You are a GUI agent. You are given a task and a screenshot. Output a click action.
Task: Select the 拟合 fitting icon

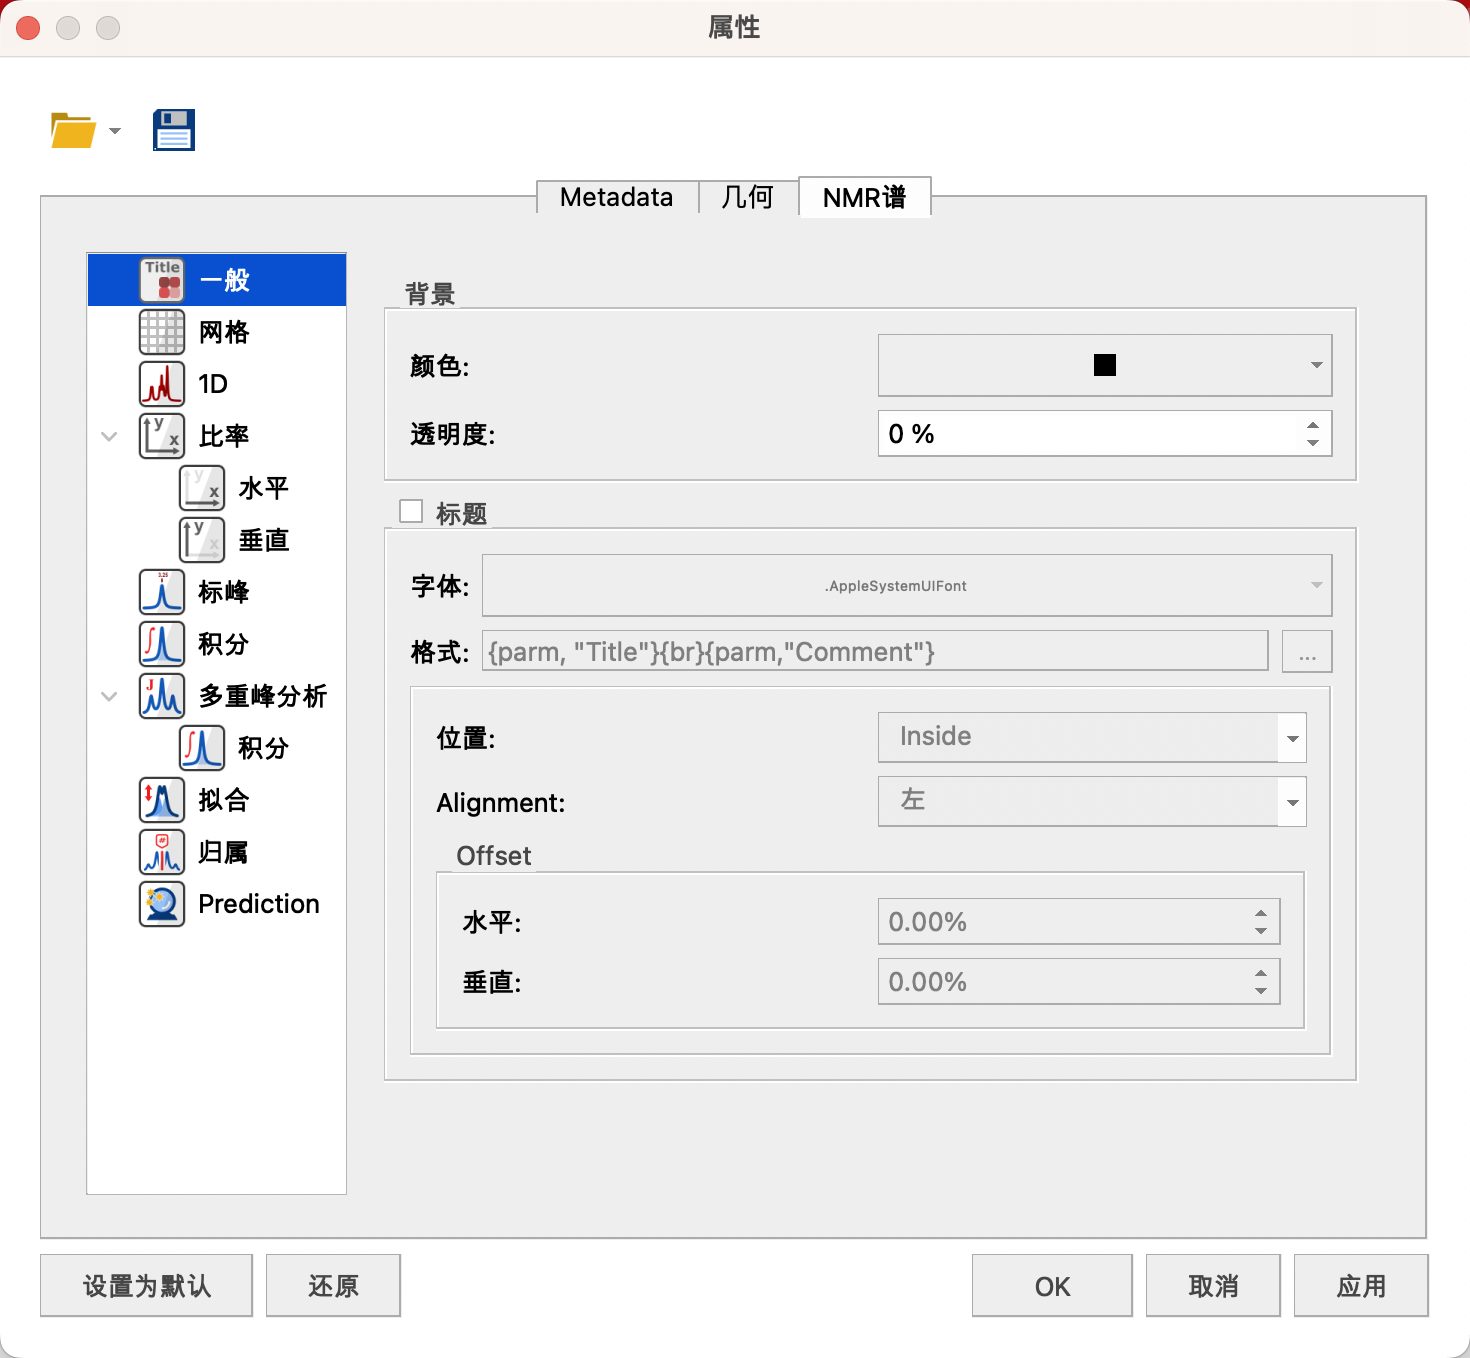click(x=162, y=800)
